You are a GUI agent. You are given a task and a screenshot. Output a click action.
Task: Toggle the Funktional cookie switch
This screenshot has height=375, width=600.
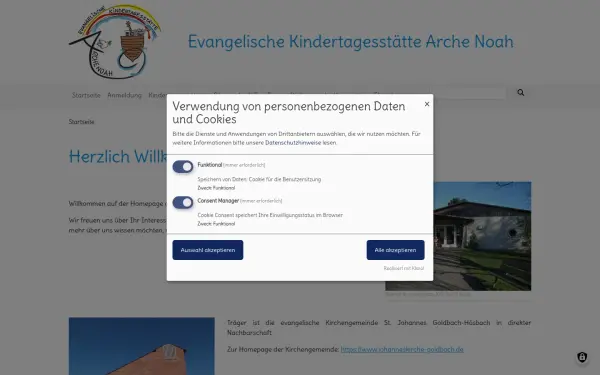tap(183, 167)
